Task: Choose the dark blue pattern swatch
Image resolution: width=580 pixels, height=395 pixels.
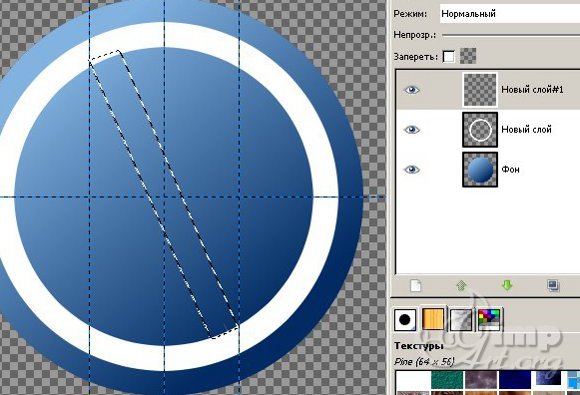Action: (515, 380)
